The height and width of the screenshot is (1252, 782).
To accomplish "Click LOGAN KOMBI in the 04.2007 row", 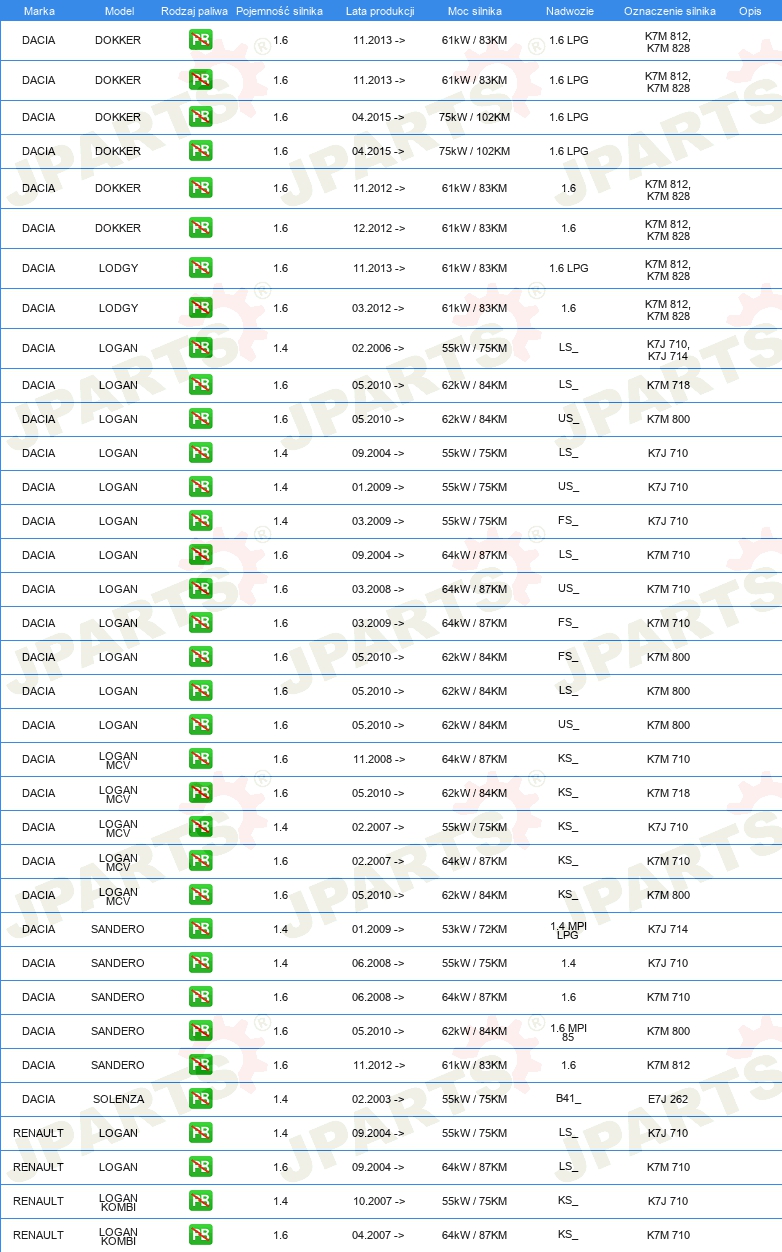I will pyautogui.click(x=118, y=1235).
